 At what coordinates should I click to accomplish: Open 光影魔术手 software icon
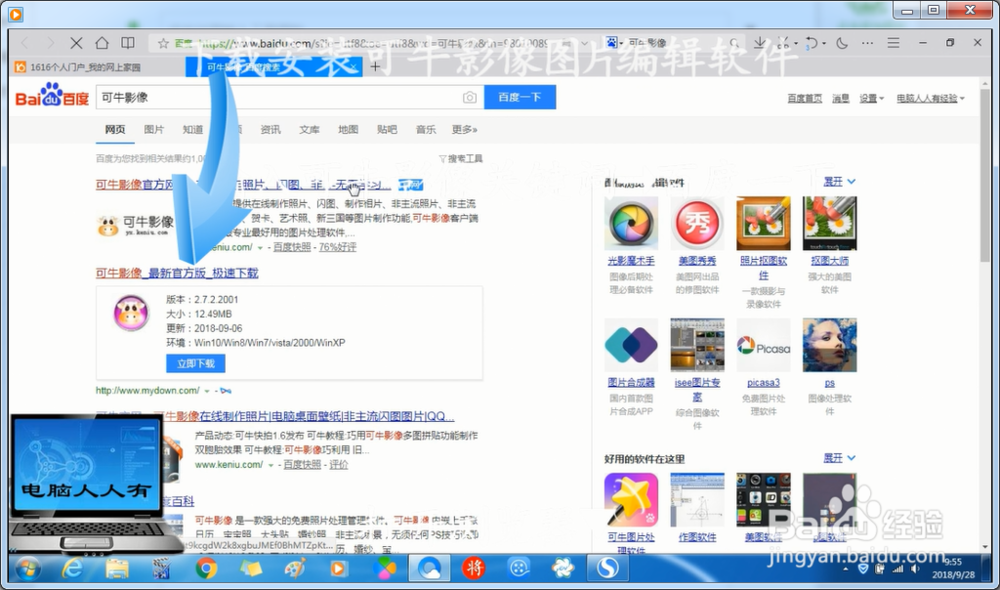(631, 223)
